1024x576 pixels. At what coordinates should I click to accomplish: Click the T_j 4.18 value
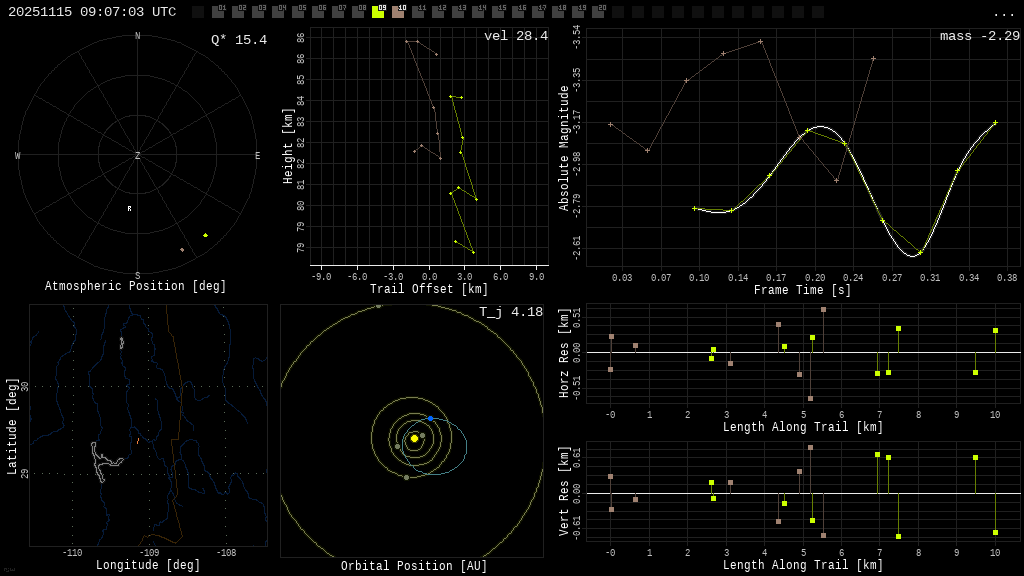click(x=511, y=312)
